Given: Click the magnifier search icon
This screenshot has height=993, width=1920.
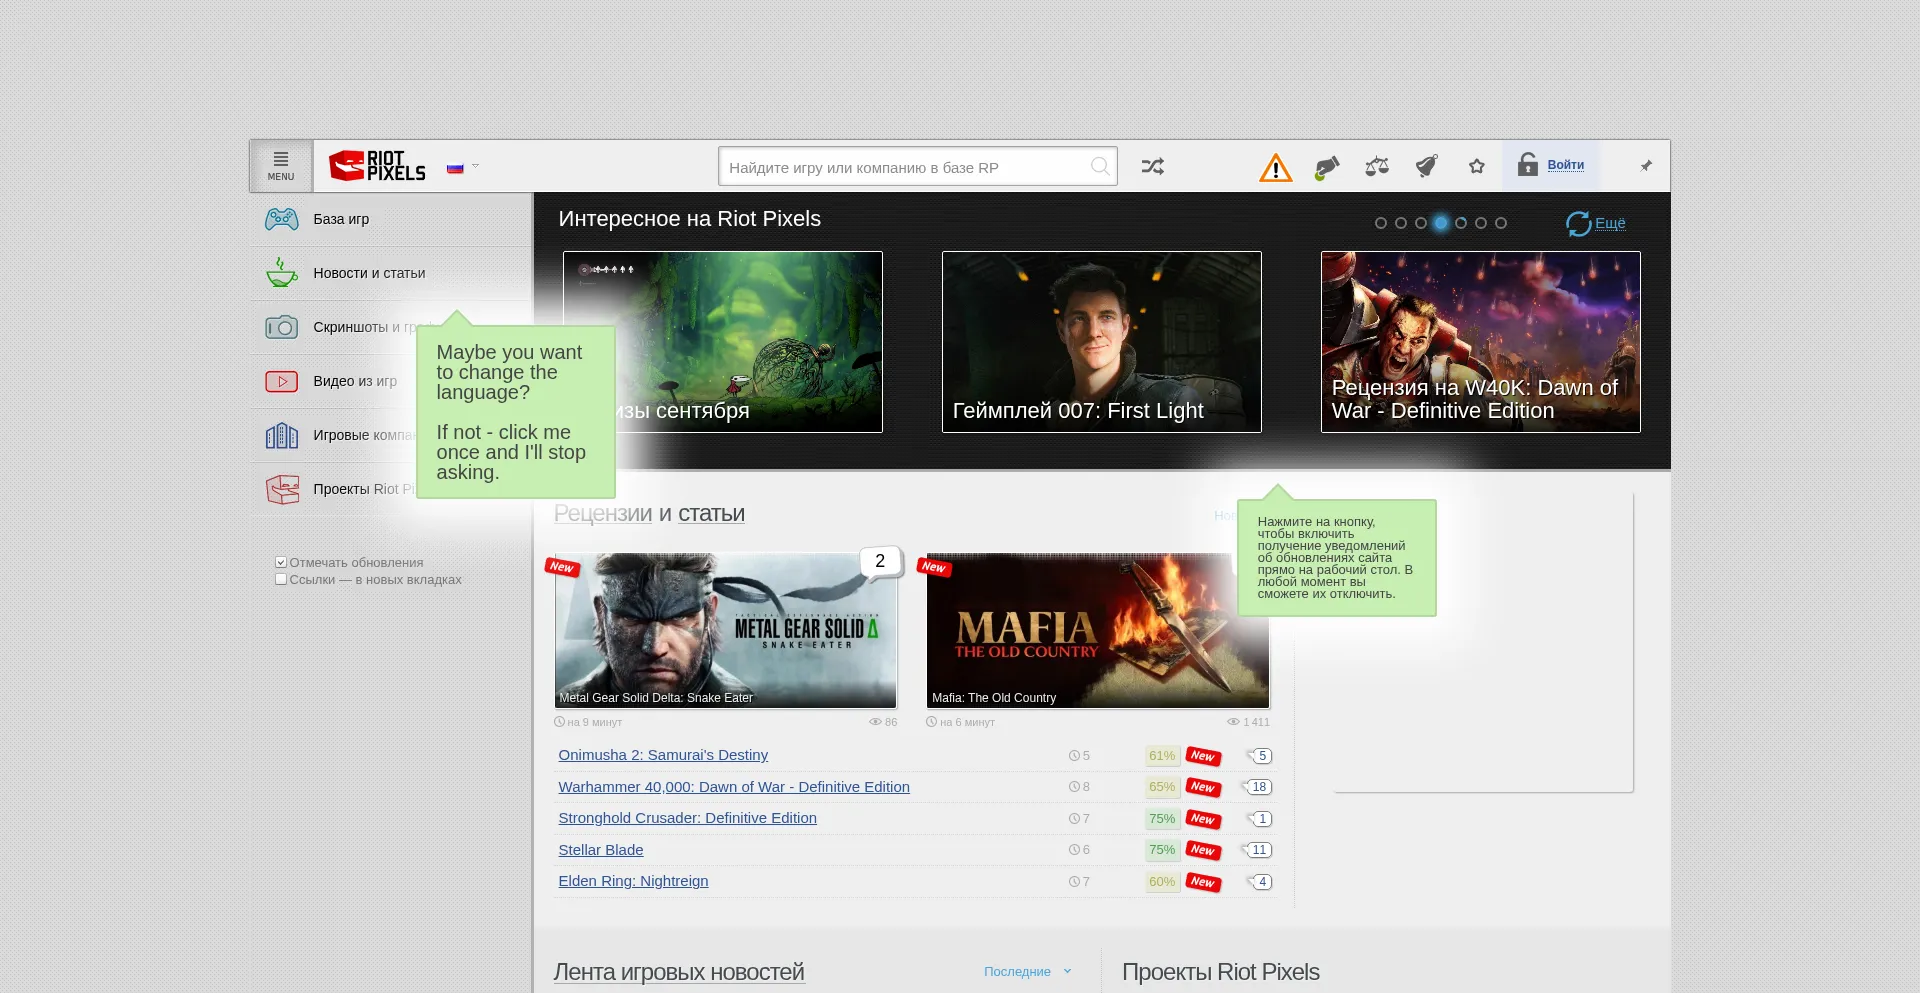Looking at the screenshot, I should pos(1099,167).
